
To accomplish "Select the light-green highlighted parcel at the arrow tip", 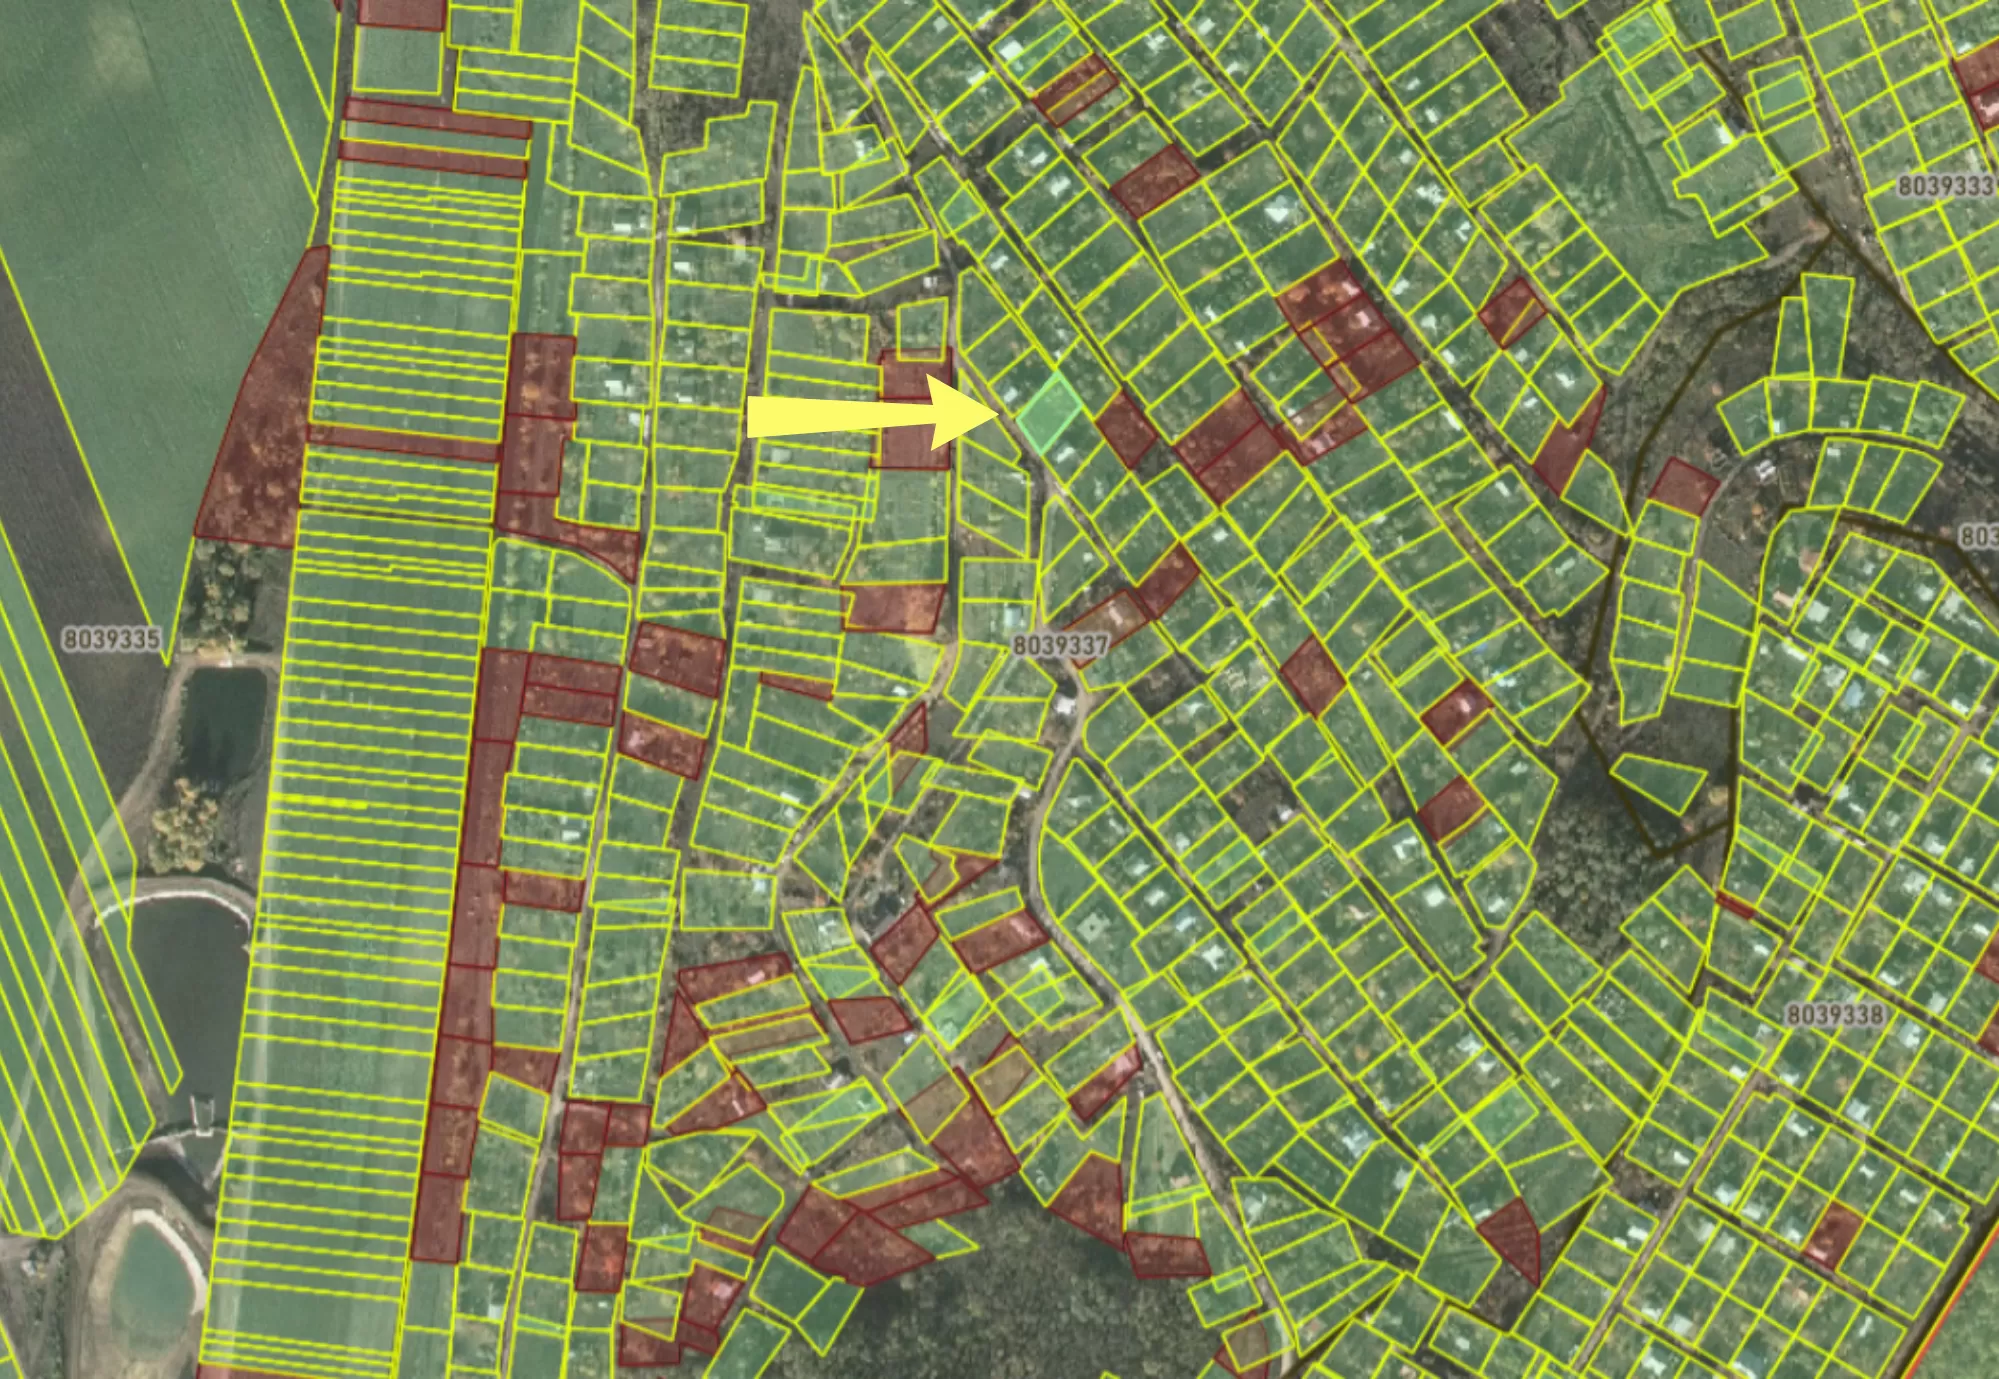I will (x=1050, y=413).
